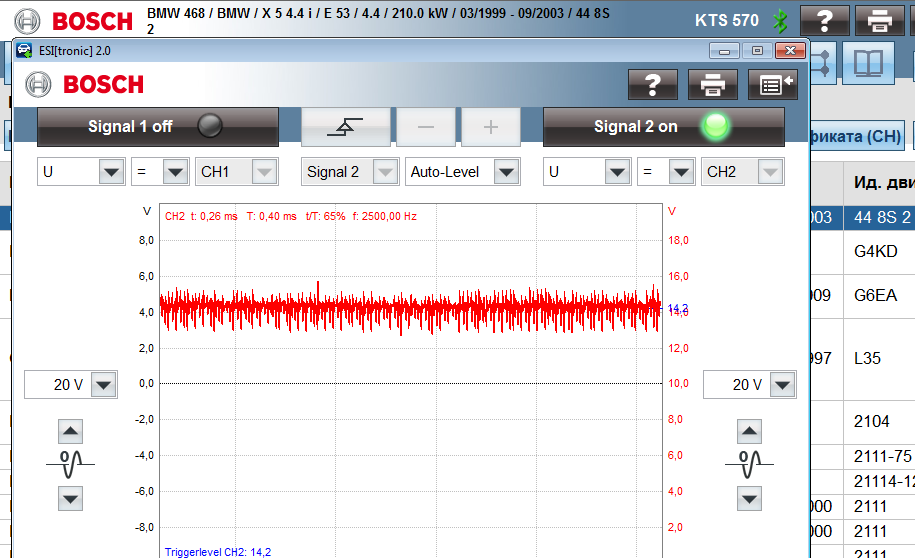Image resolution: width=915 pixels, height=558 pixels.
Task: Click the Triggerlevel CH2: 14,2 label
Action: tap(218, 552)
